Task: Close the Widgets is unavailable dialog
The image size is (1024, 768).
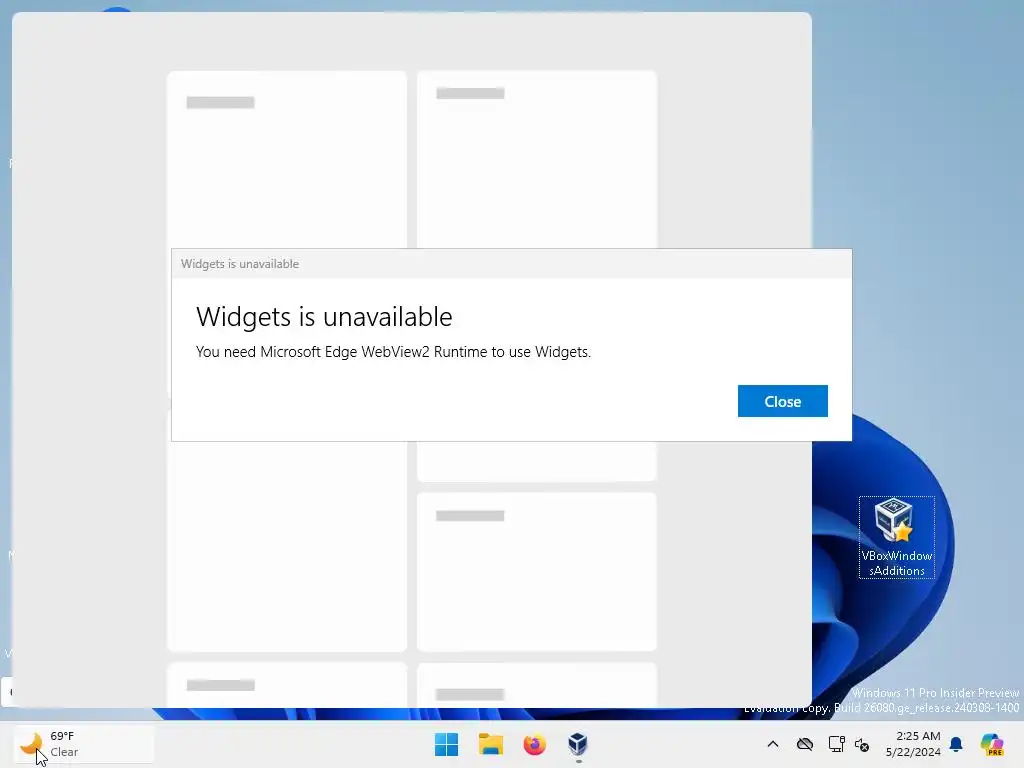Action: coord(782,401)
